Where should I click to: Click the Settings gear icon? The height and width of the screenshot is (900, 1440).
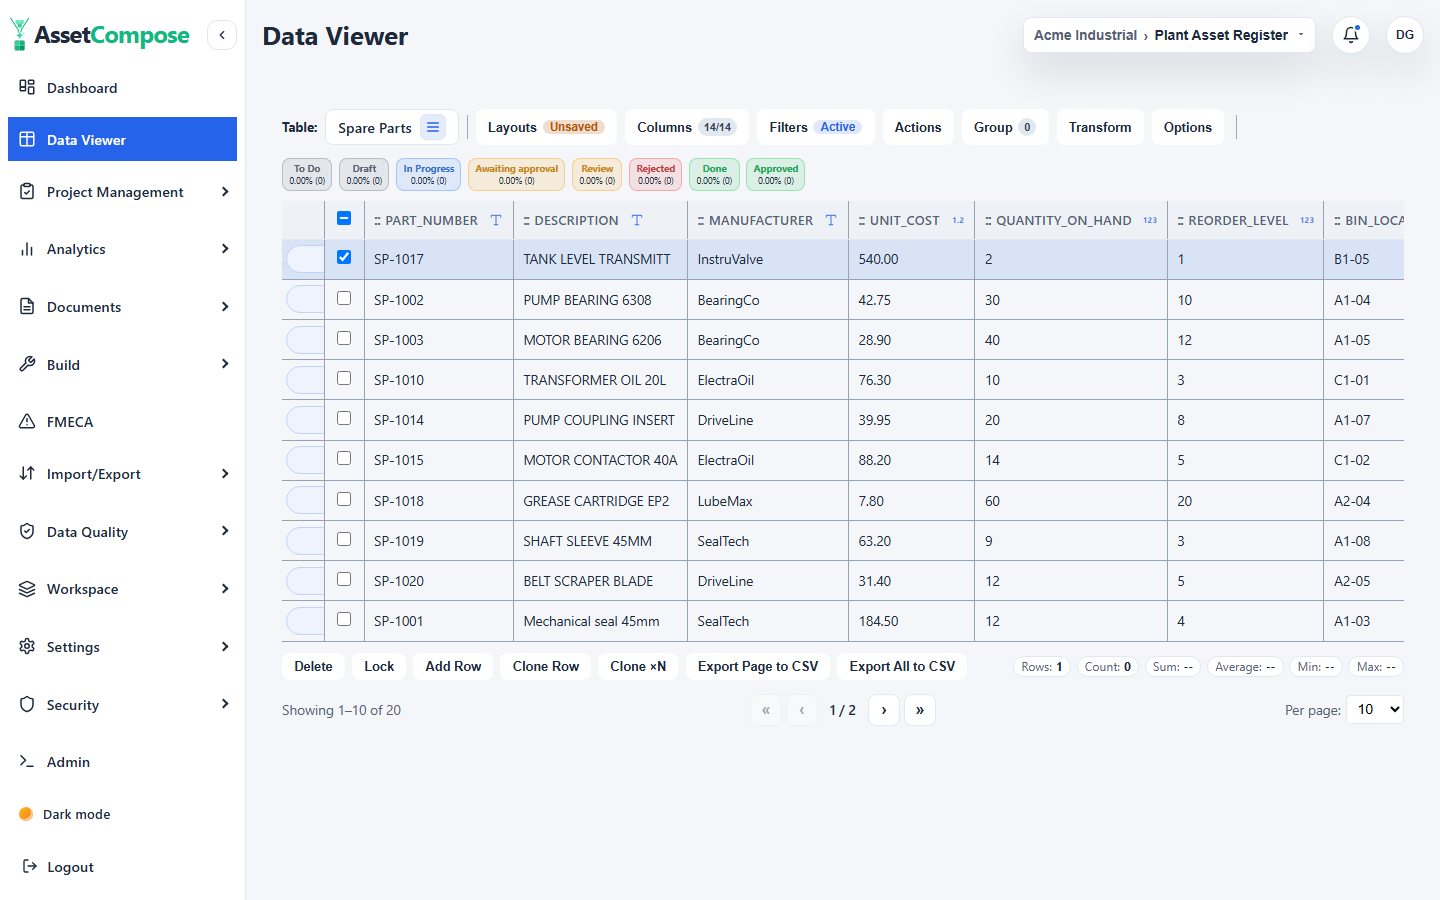[x=27, y=646]
